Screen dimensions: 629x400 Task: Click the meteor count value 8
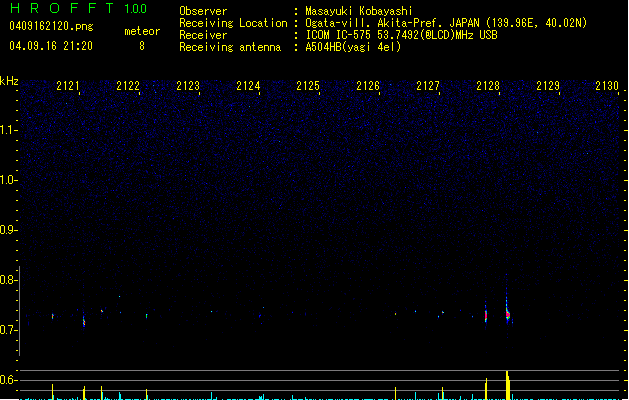[142, 46]
